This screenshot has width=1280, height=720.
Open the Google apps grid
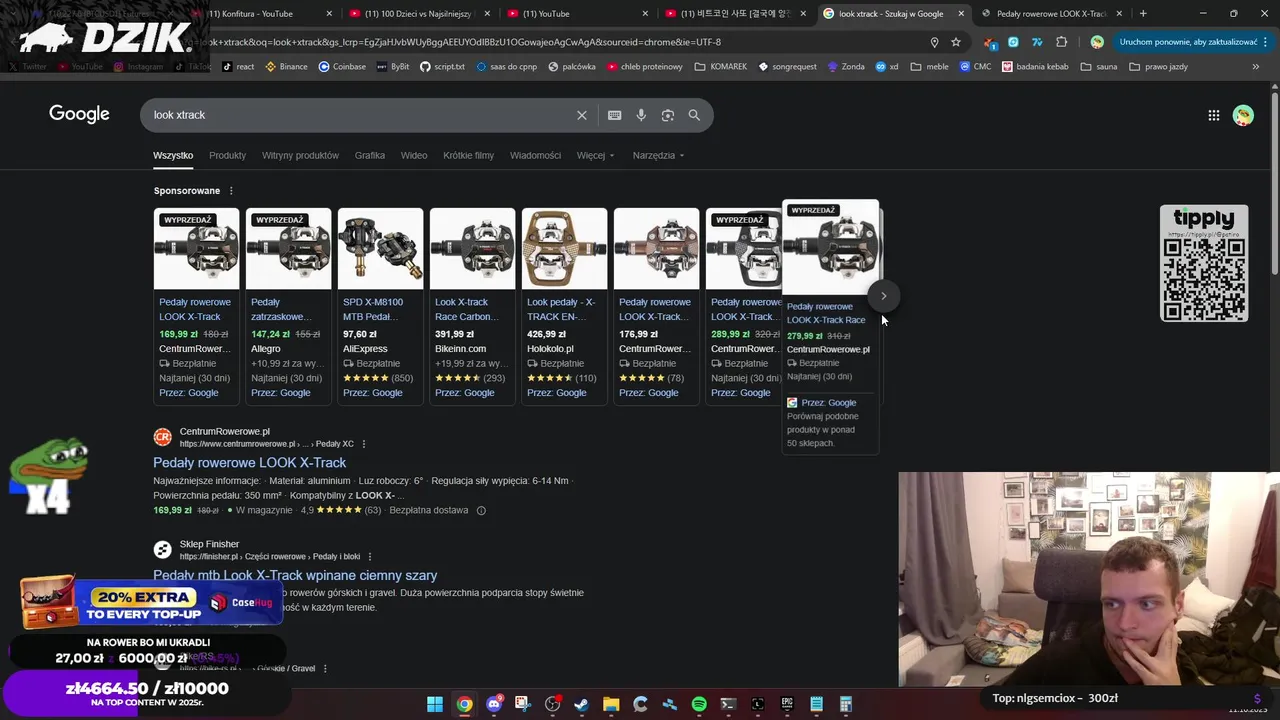(x=1214, y=115)
